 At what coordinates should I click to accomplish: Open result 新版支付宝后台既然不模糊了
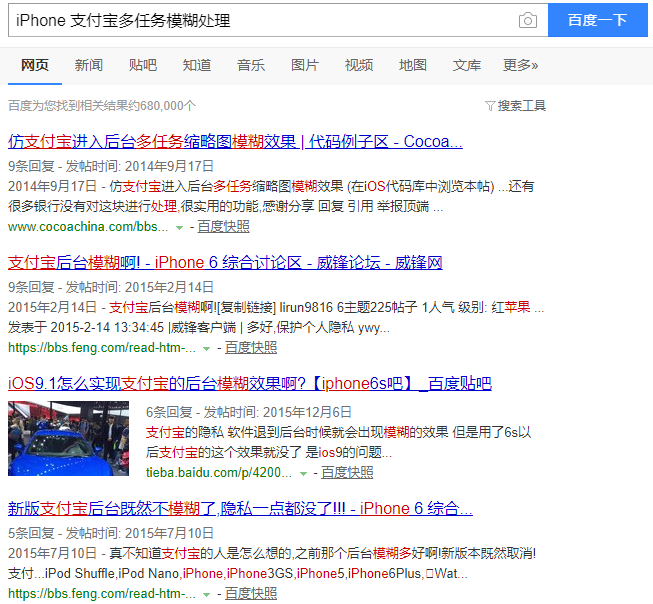tap(240, 508)
